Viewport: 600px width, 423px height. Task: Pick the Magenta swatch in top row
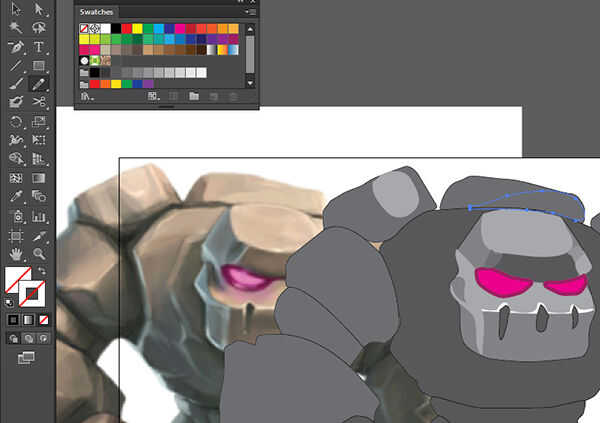click(x=180, y=28)
